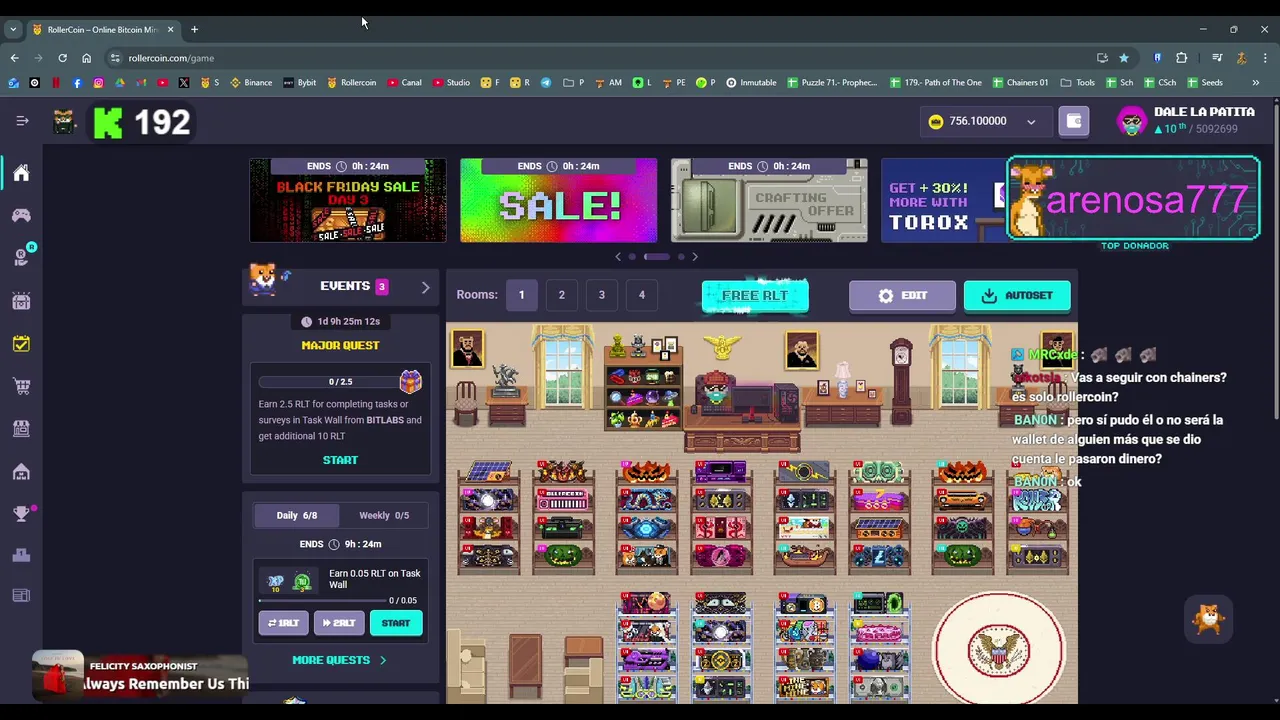The image size is (1280, 720).
Task: Click the 2 RLT skip quest button
Action: pos(339,623)
